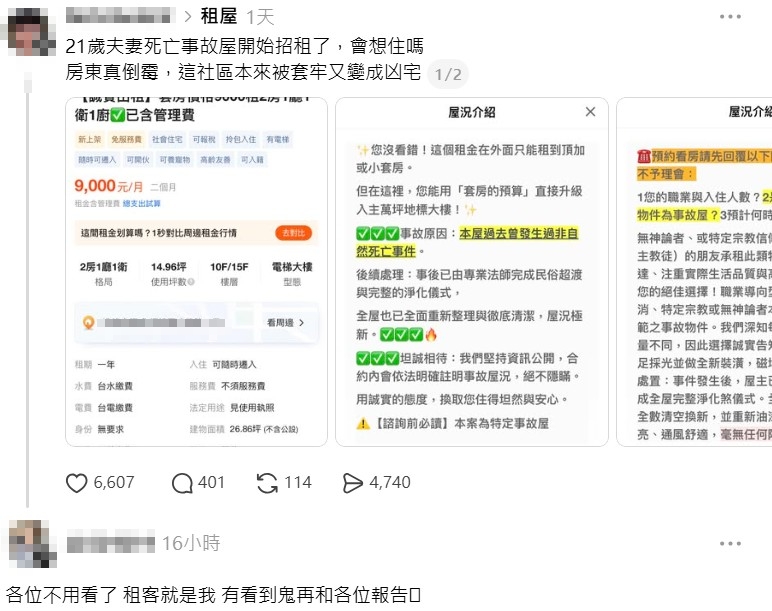
Task: Click the 不須服務費 service fee value
Action: [243, 386]
